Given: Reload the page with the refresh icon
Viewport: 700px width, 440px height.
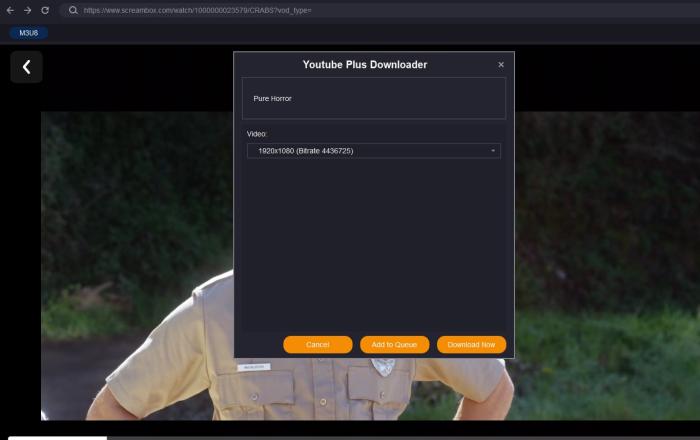Looking at the screenshot, I should (x=45, y=10).
